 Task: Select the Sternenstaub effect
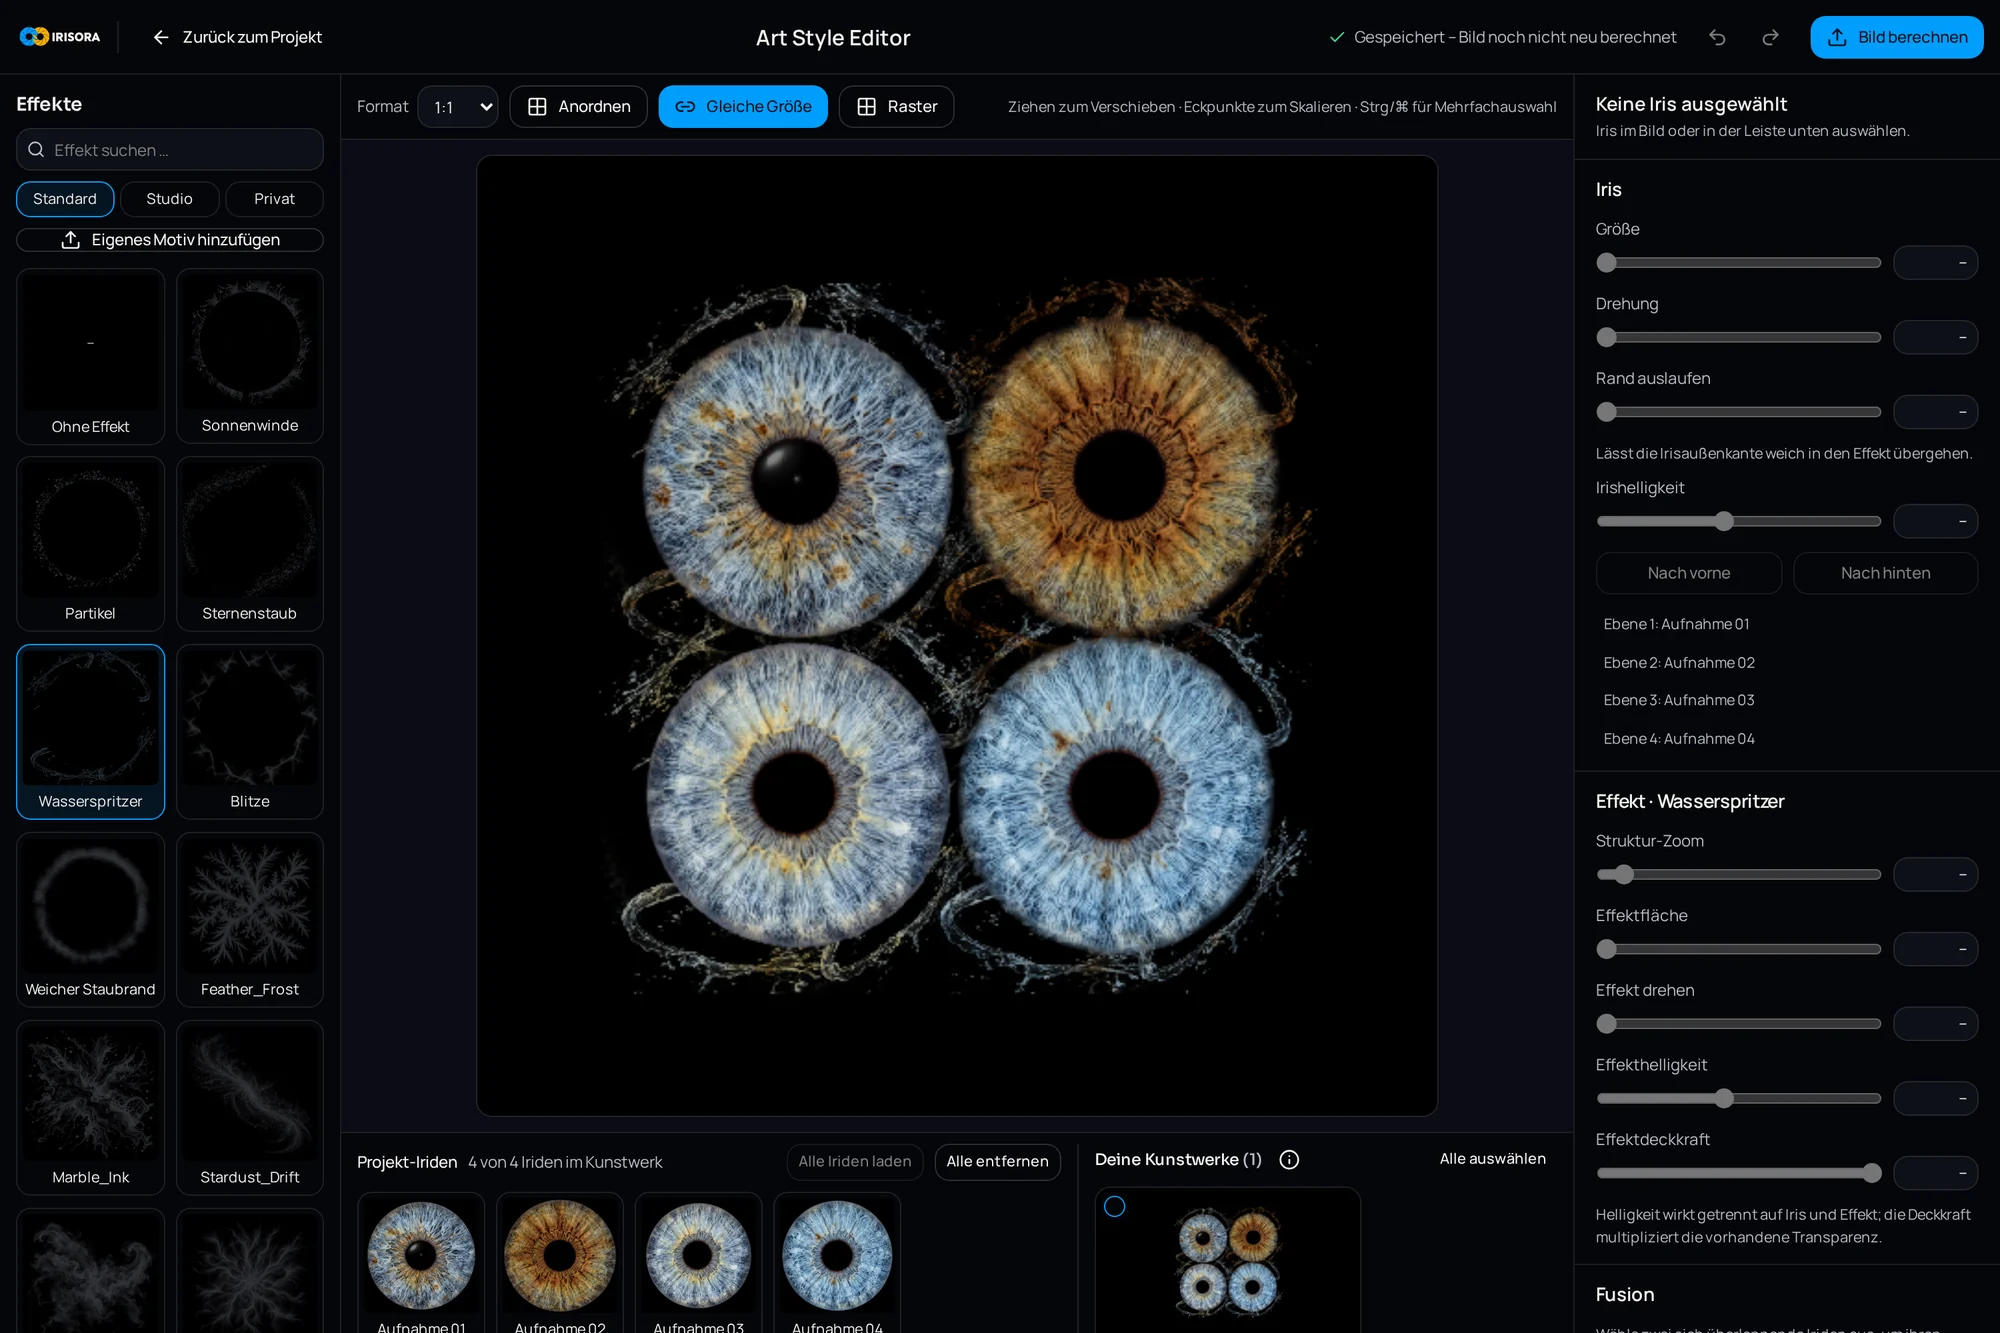(x=250, y=544)
